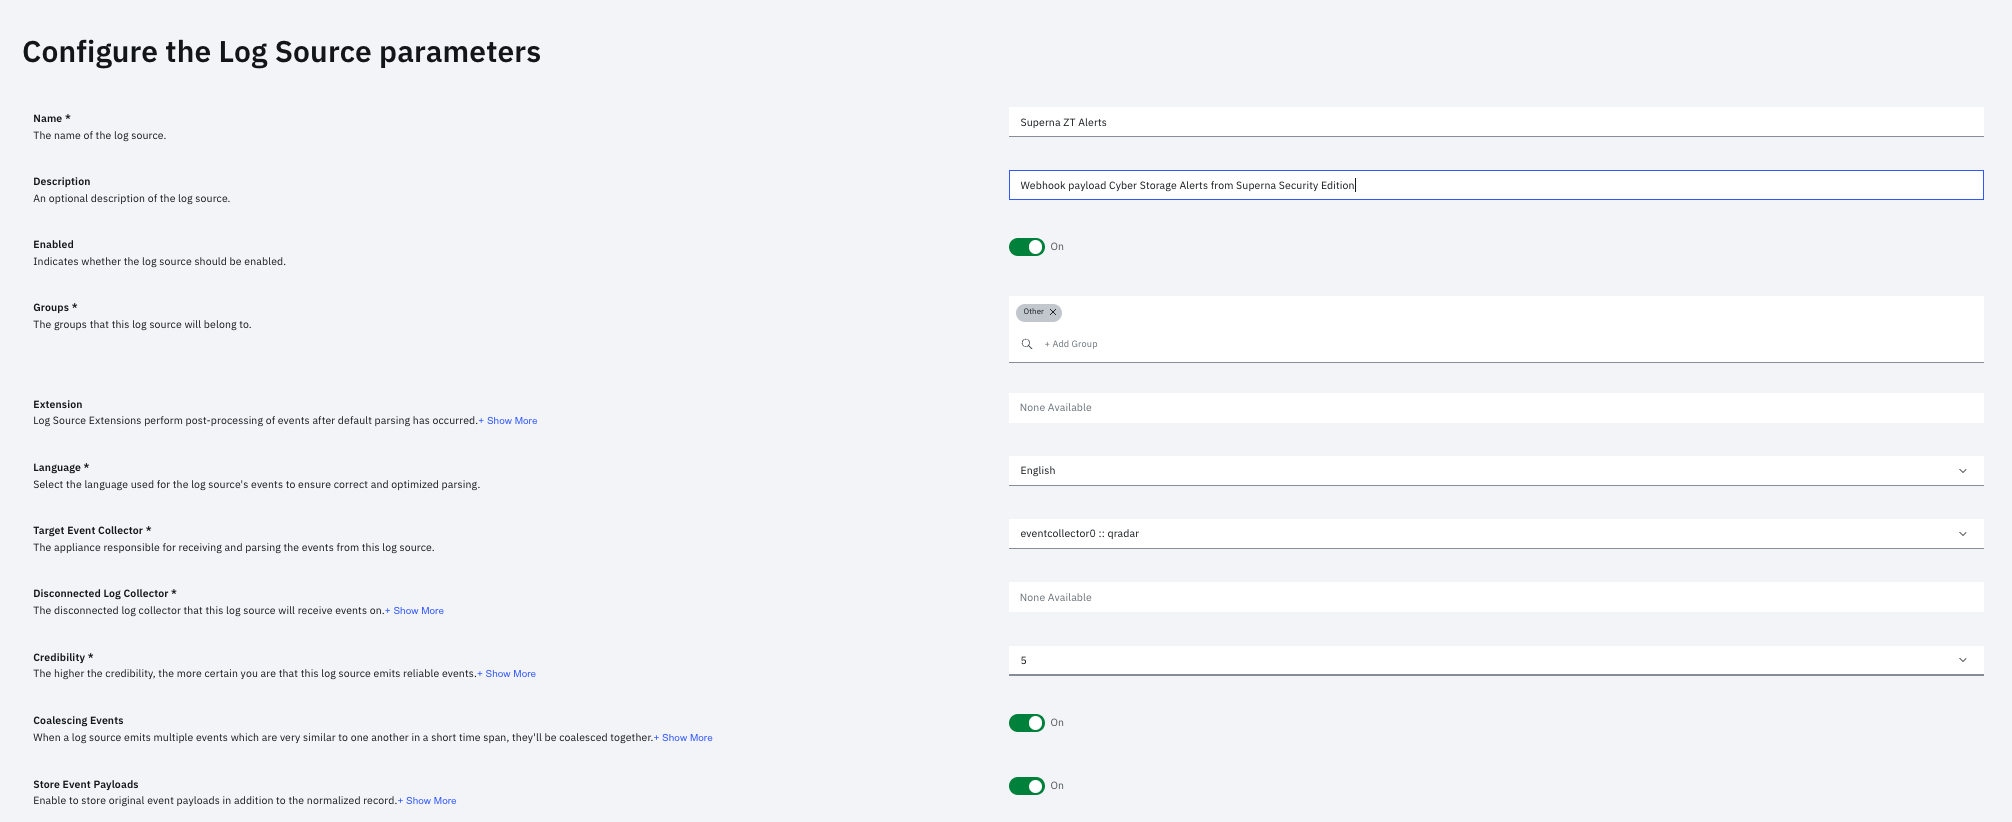The width and height of the screenshot is (2012, 822).
Task: Show more about Extension
Action: pyautogui.click(x=508, y=421)
